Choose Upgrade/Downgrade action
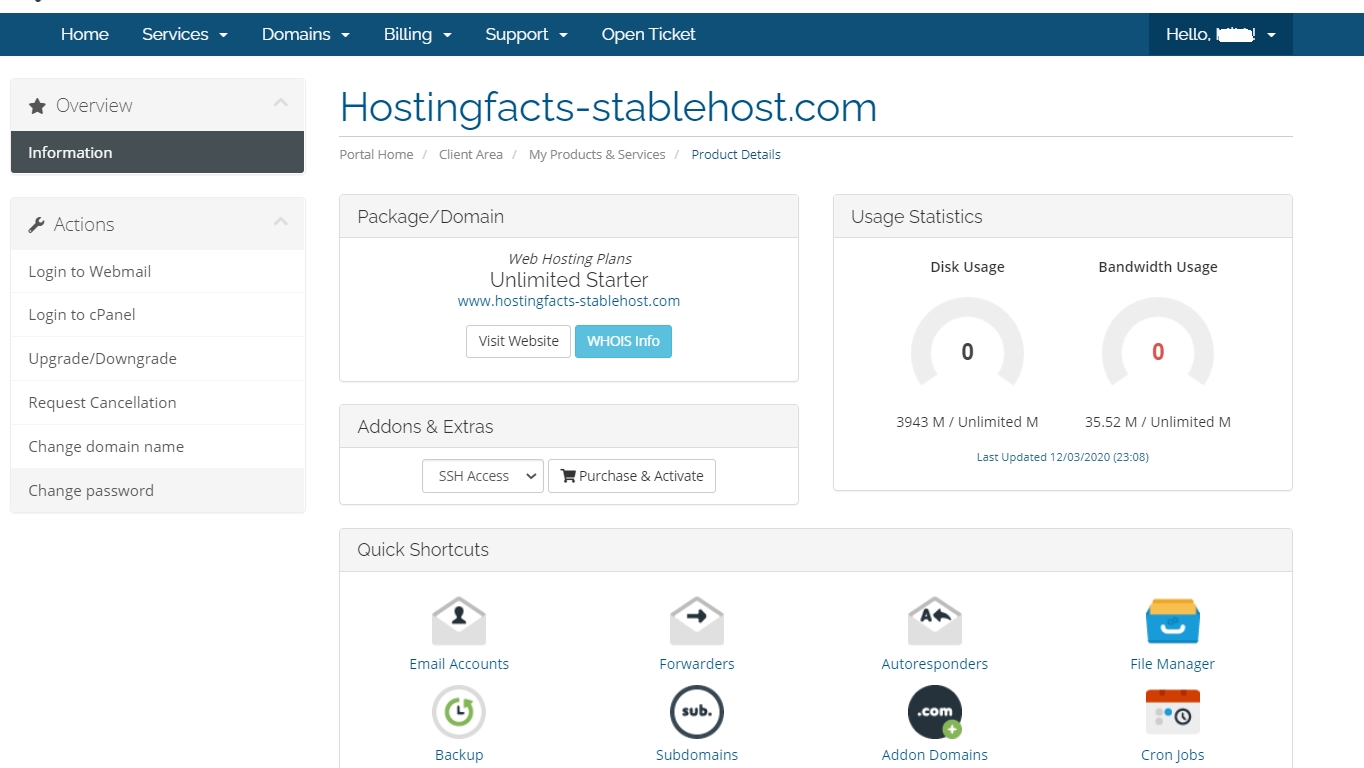The height and width of the screenshot is (768, 1364). click(x=158, y=359)
